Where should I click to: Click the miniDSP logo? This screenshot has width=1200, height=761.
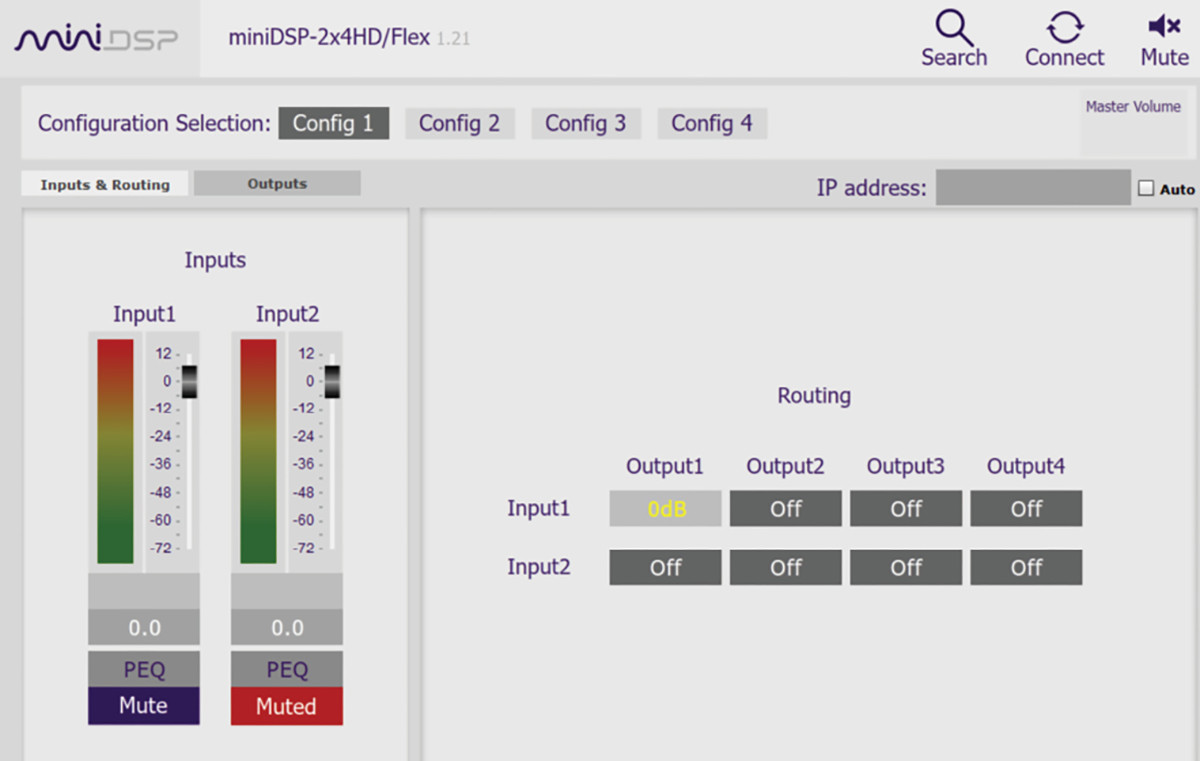pyautogui.click(x=96, y=39)
